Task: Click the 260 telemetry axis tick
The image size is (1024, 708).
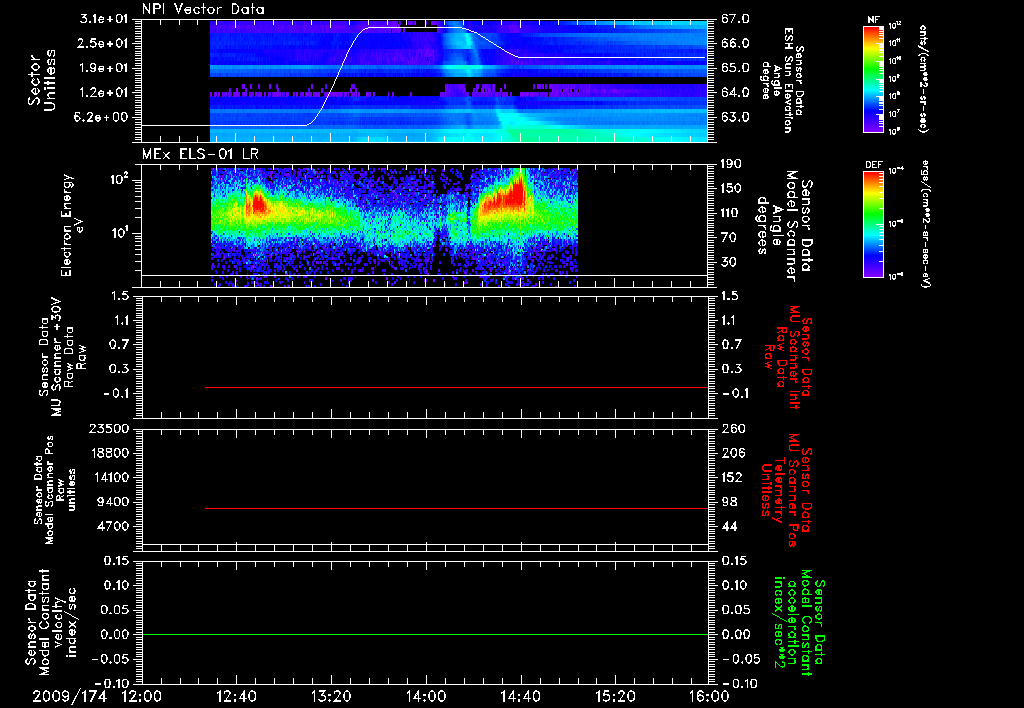Action: [x=731, y=428]
